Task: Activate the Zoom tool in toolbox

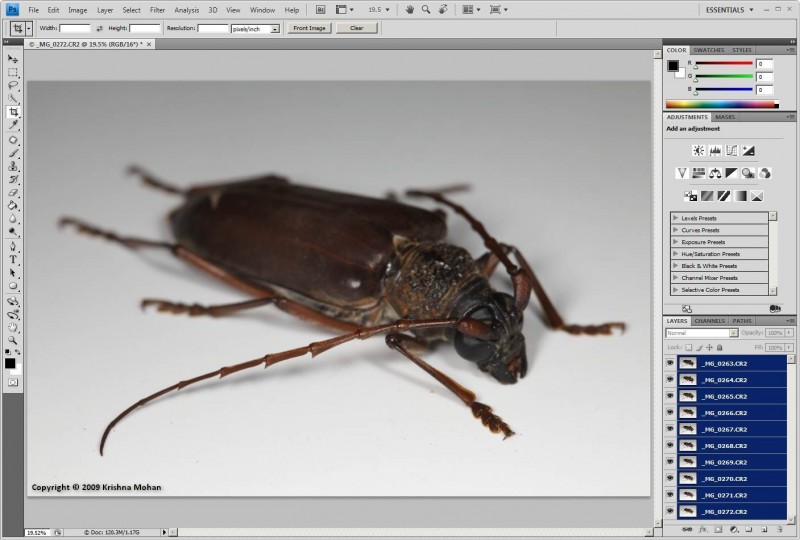Action: (13, 340)
